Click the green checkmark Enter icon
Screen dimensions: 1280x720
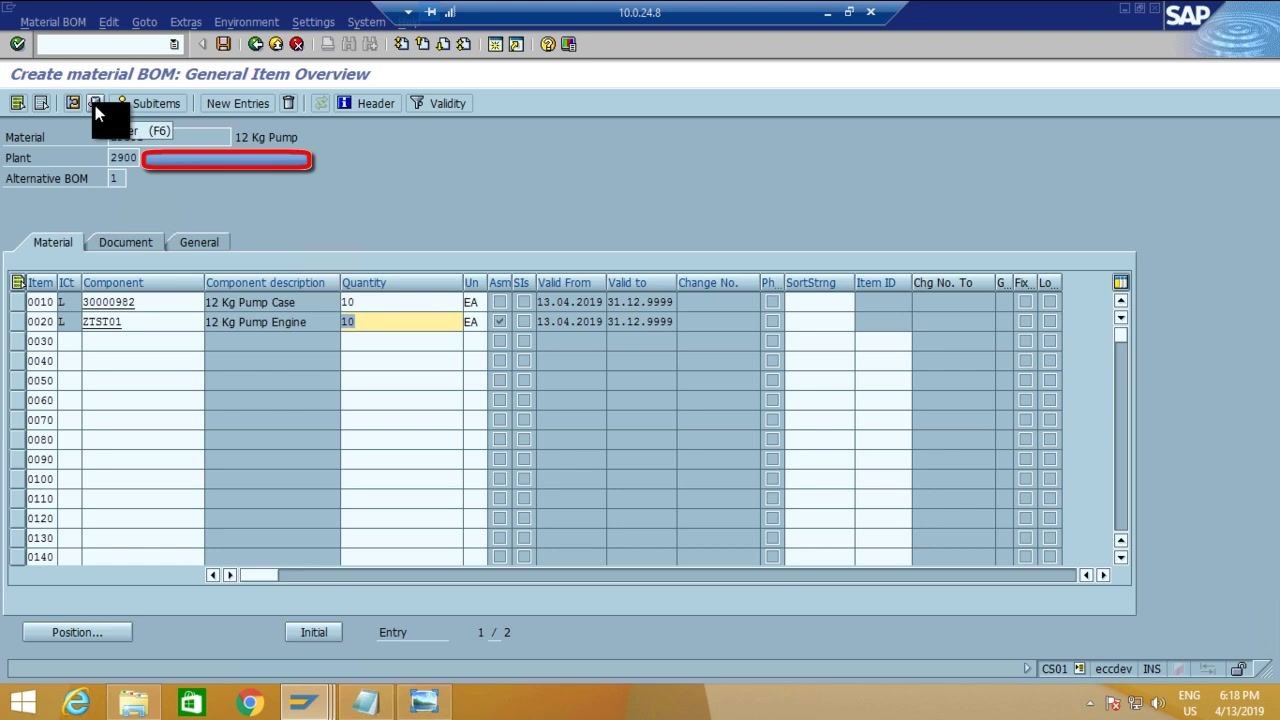[x=17, y=44]
